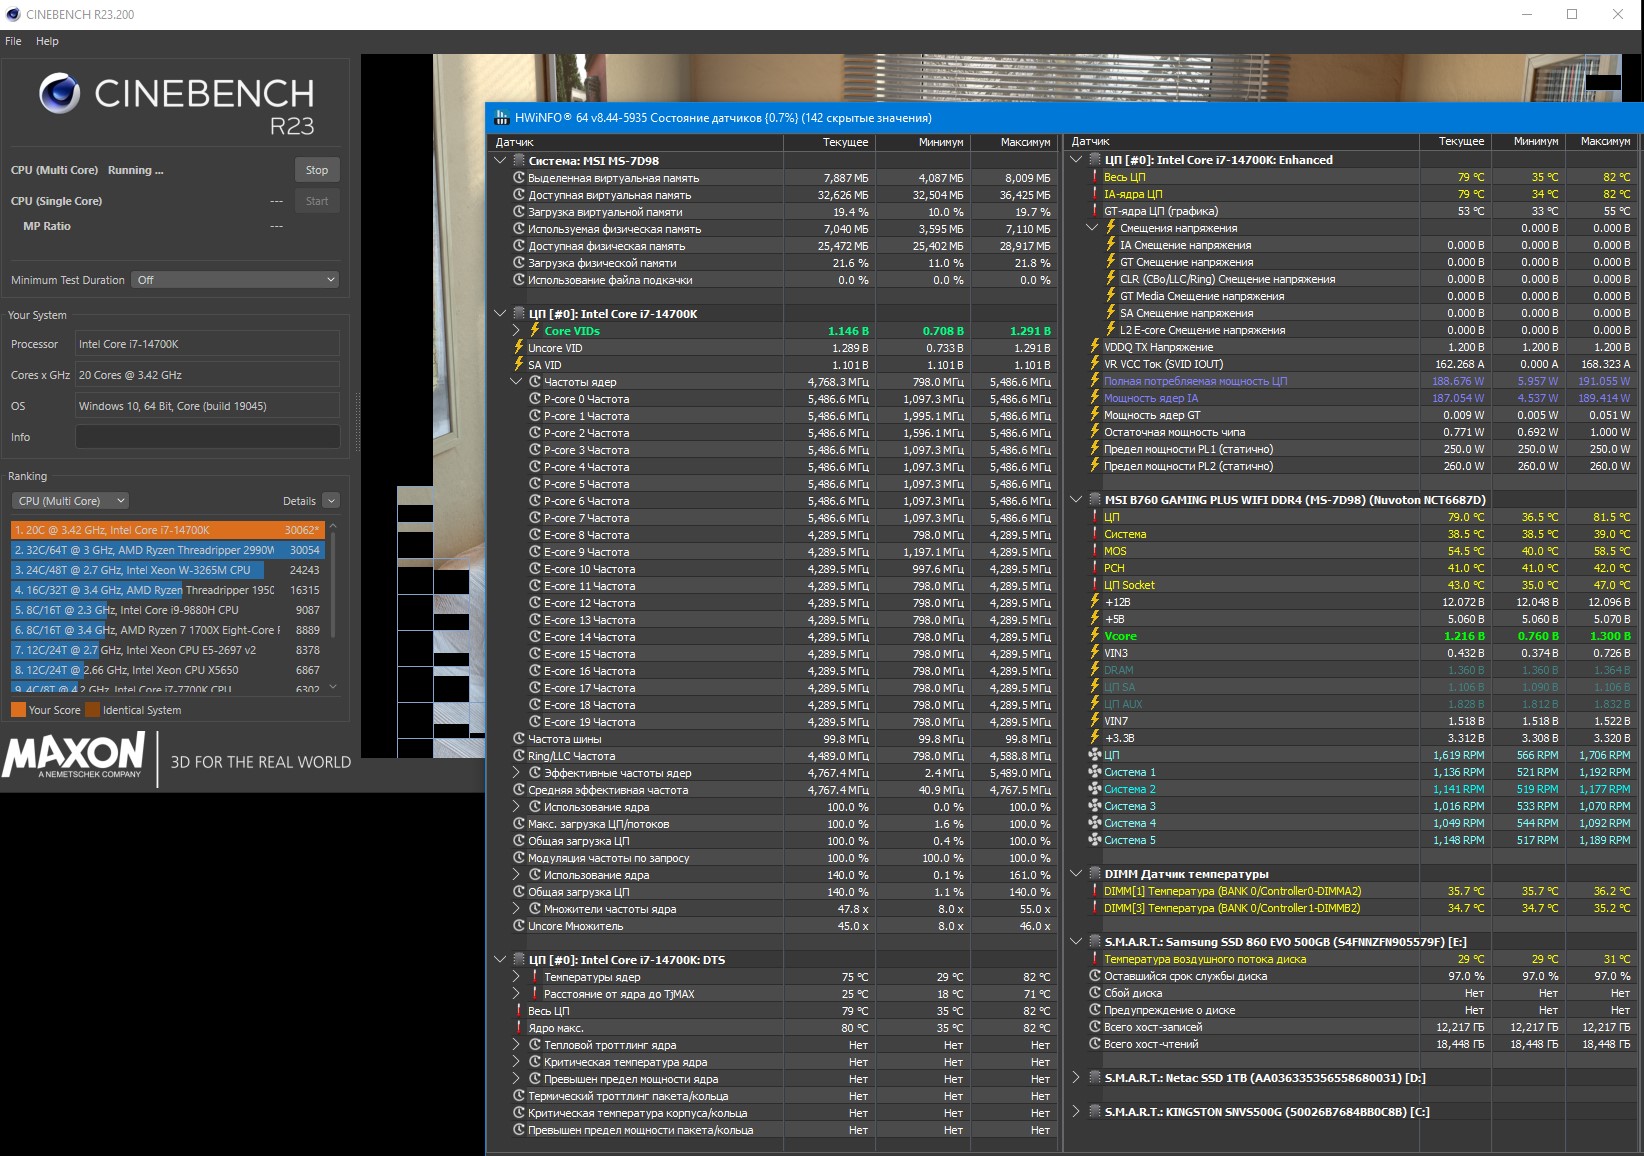Click the lightning icon beside VR VCC Ток
1644x1156 pixels.
coord(1095,363)
